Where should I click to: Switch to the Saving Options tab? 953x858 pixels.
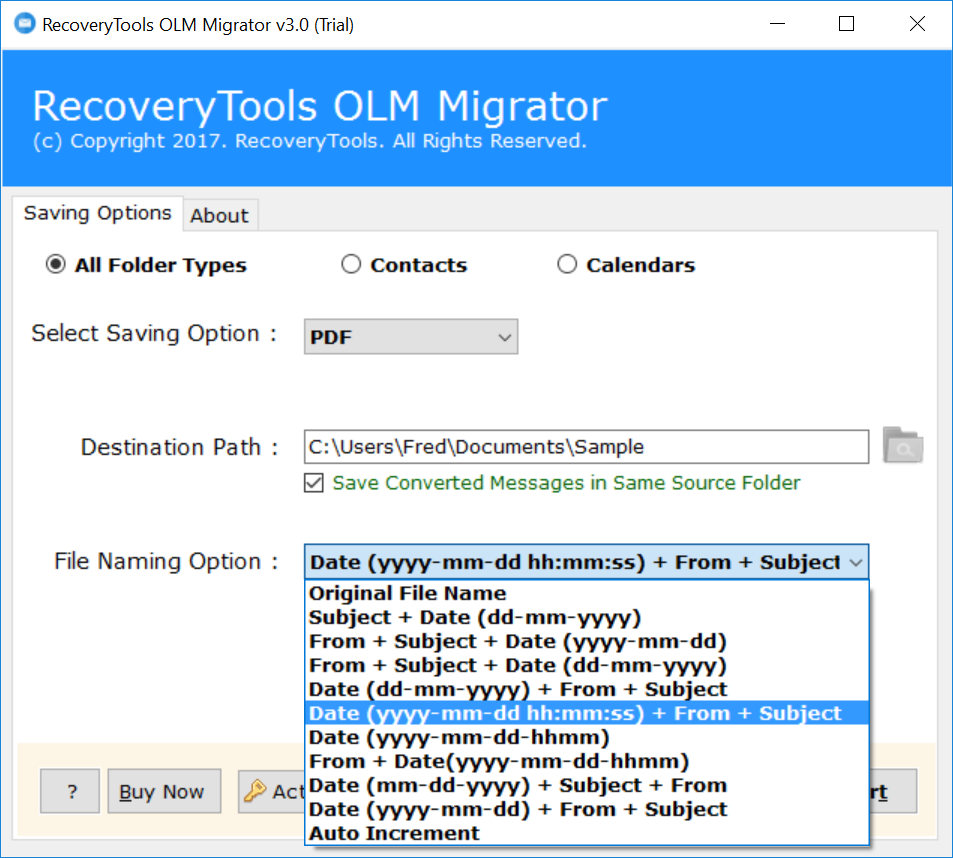pyautogui.click(x=98, y=213)
